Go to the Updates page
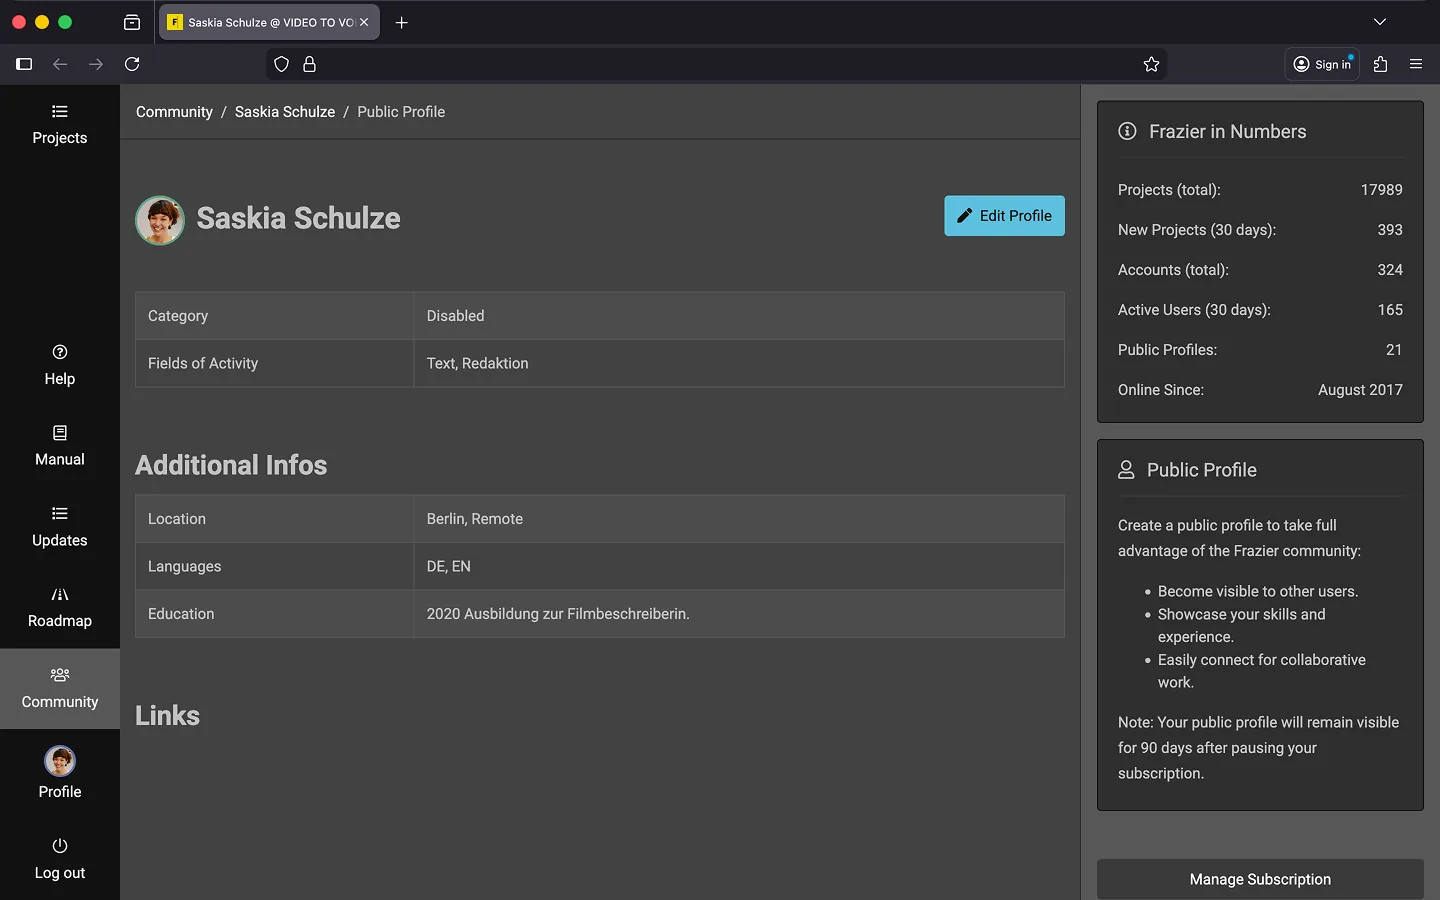The width and height of the screenshot is (1440, 900). [x=59, y=527]
